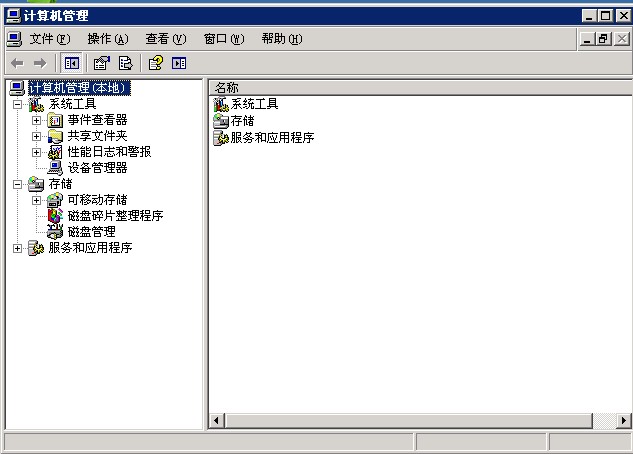Image resolution: width=633 pixels, height=454 pixels.
Task: Click the horizontal scrollbar left arrow
Action: 216,421
